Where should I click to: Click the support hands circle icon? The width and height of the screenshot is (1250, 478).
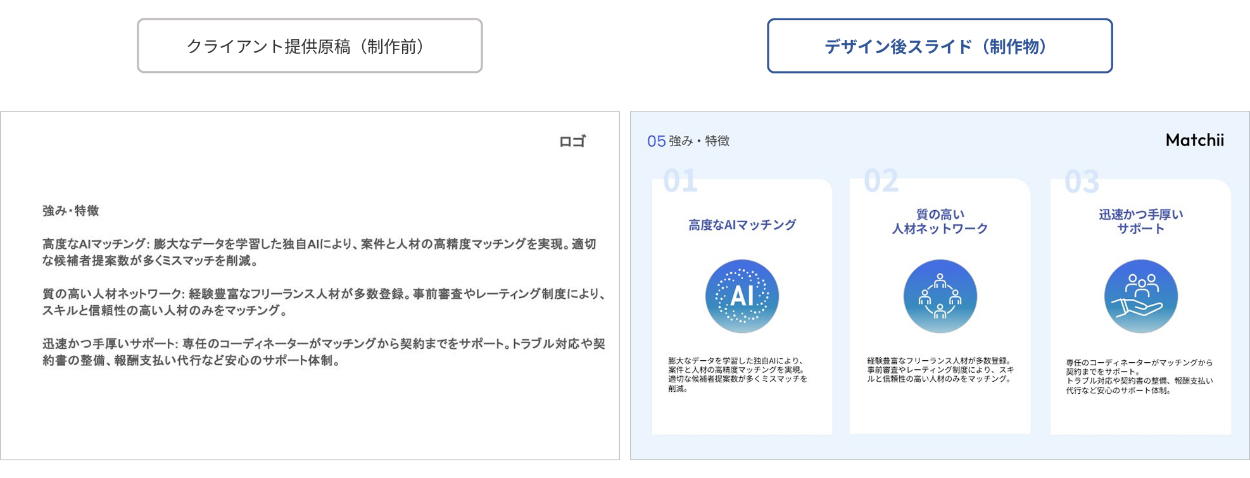click(1141, 296)
